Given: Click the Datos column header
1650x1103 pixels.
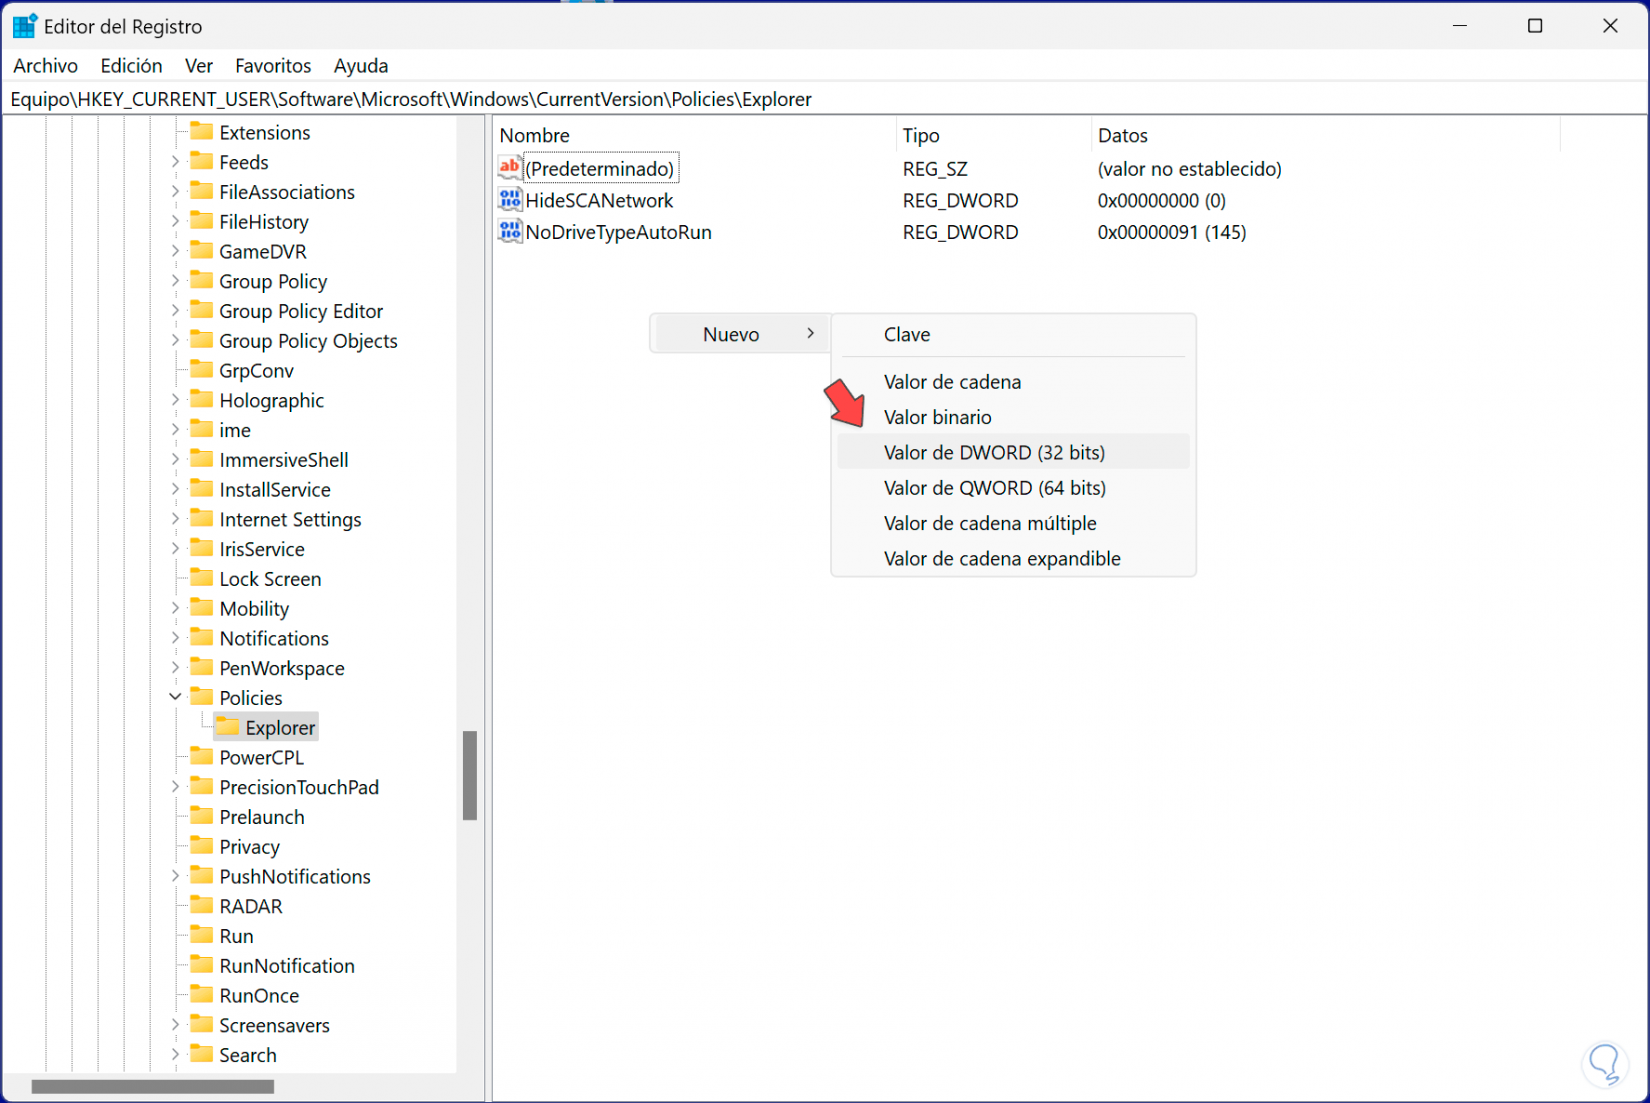Looking at the screenshot, I should (1122, 135).
